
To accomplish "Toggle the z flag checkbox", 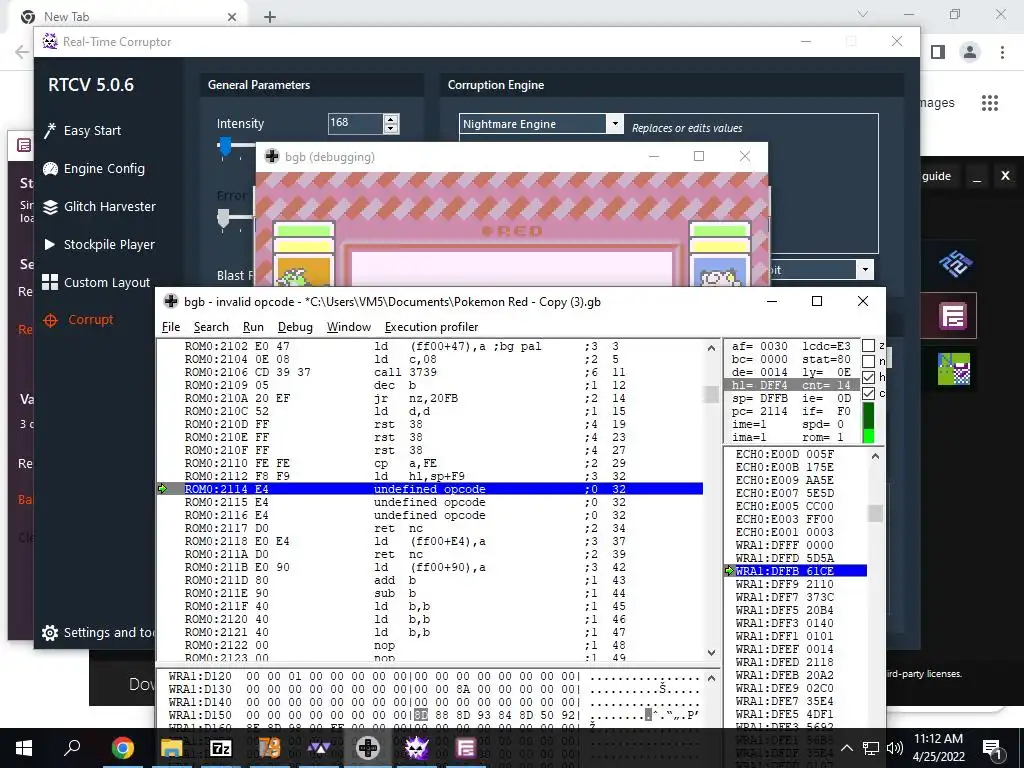I will pyautogui.click(x=869, y=345).
